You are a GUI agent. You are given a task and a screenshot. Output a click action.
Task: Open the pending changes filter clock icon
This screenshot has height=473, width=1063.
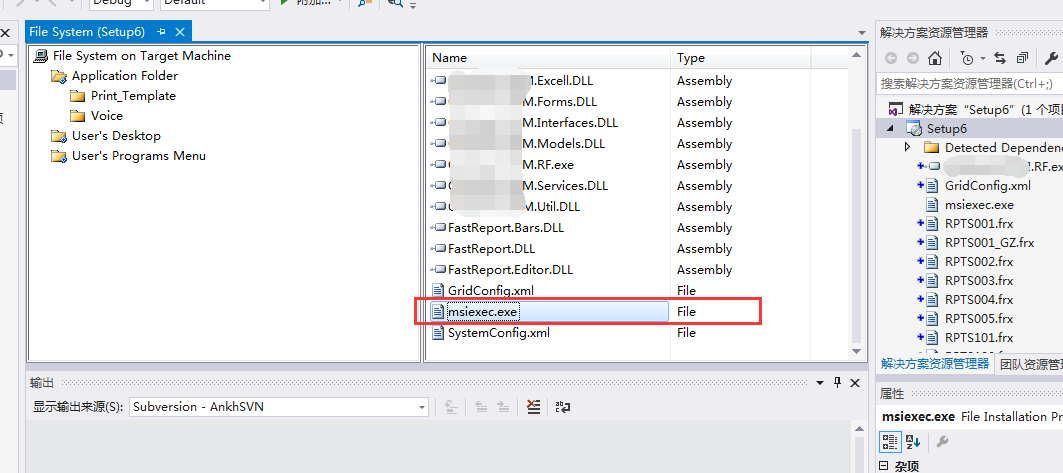[967, 59]
